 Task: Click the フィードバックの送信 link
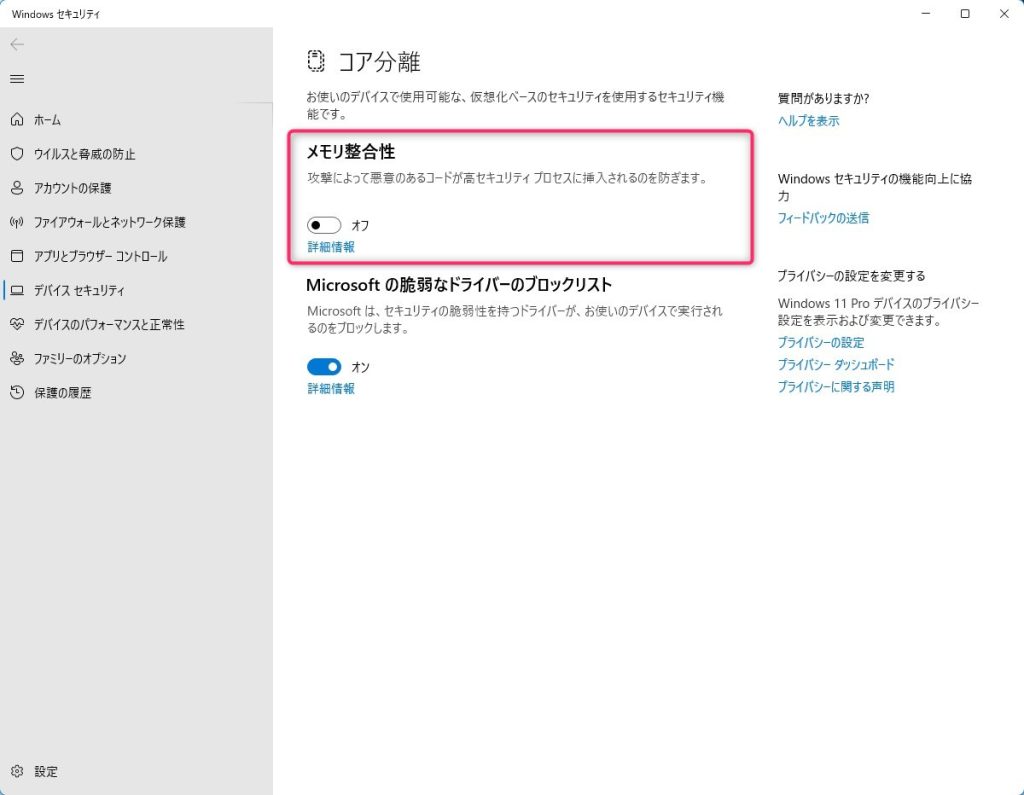tap(823, 218)
